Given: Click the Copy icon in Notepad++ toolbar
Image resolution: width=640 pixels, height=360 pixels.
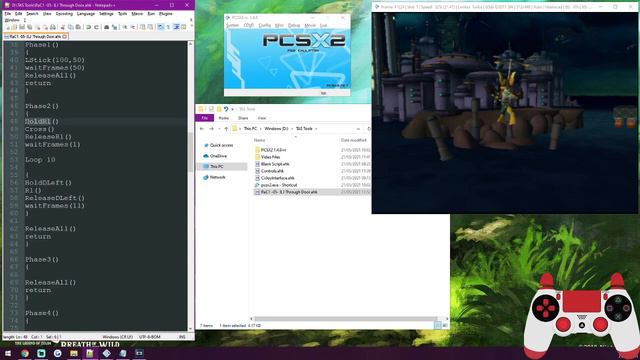Looking at the screenshot, I should [x=71, y=27].
